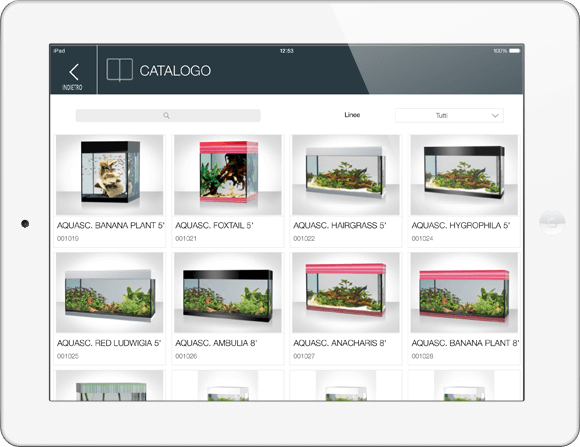Image resolution: width=580 pixels, height=447 pixels.
Task: Click the magnifier icon in search bar
Action: pyautogui.click(x=166, y=115)
